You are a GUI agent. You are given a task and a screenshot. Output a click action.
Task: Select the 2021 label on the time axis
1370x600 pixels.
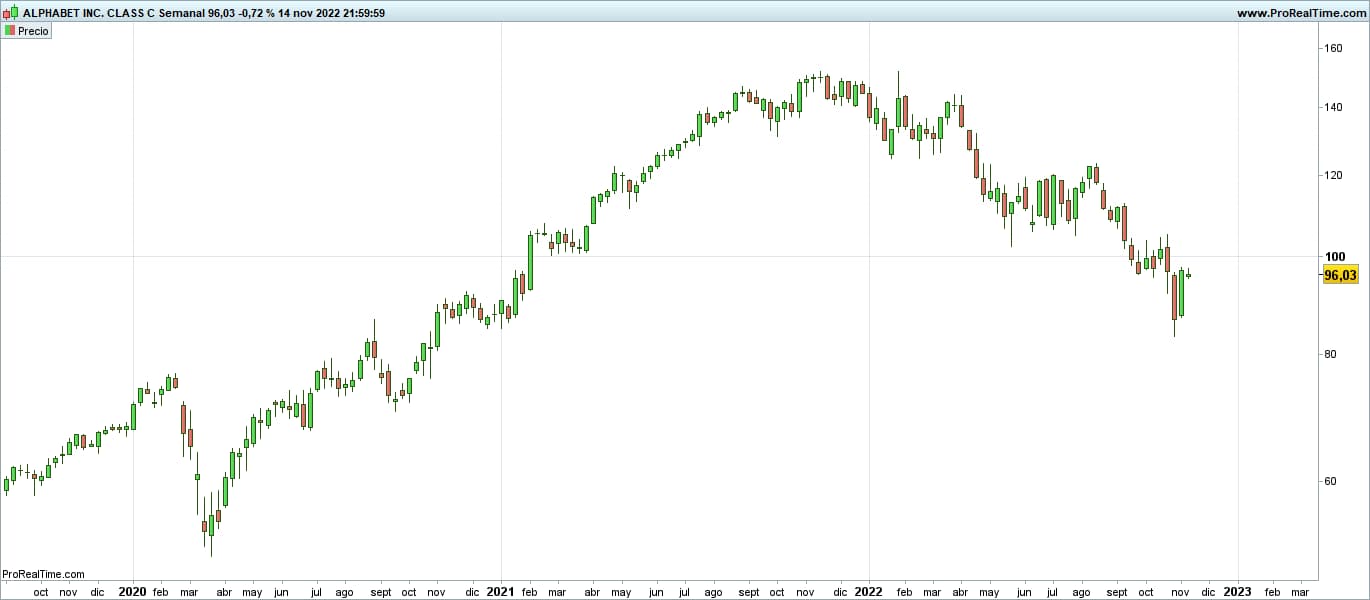(500, 592)
